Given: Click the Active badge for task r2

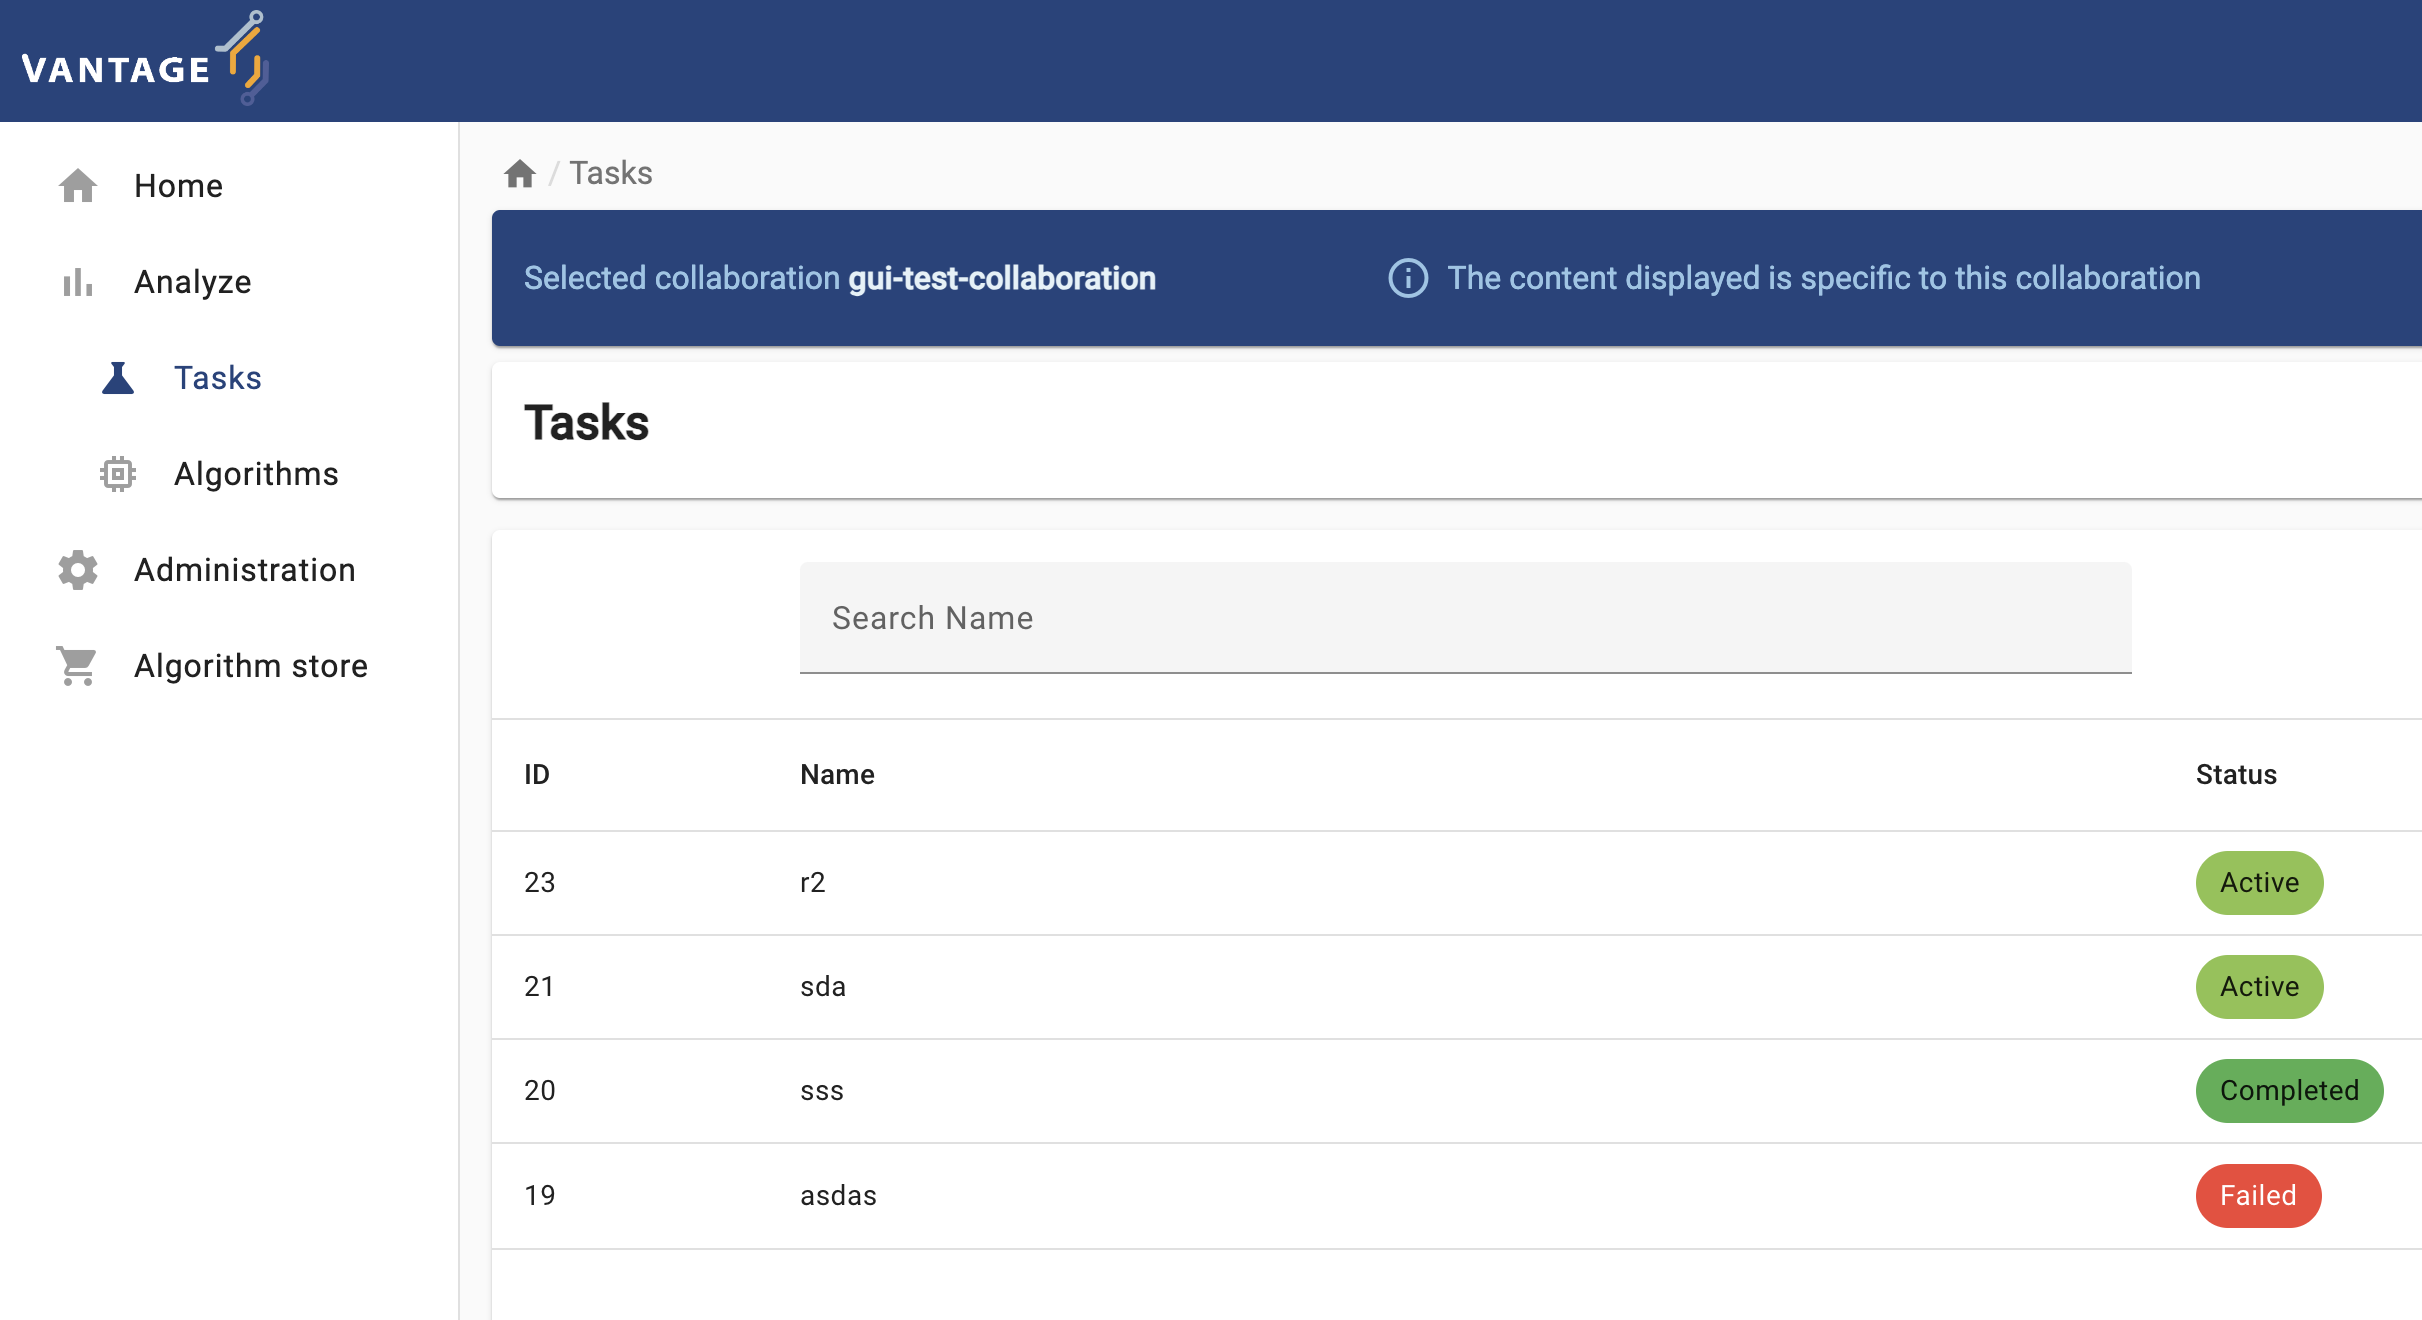Looking at the screenshot, I should coord(2260,883).
